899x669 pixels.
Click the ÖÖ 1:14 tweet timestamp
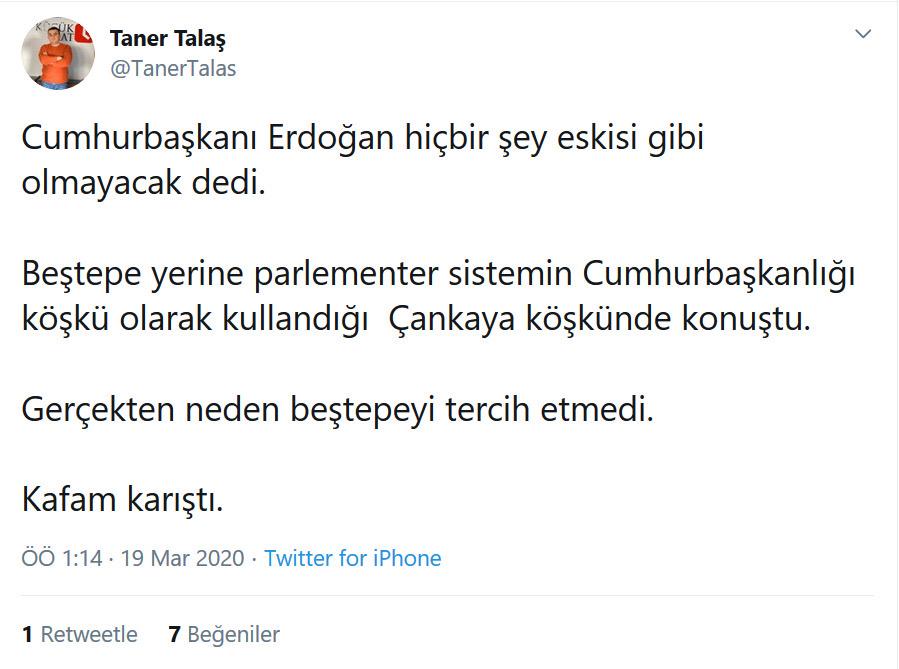click(x=62, y=558)
